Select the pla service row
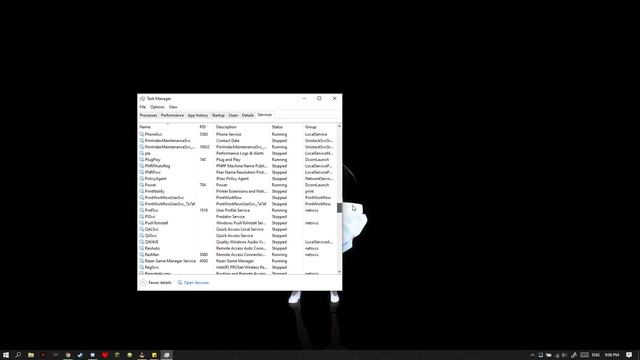 238,153
